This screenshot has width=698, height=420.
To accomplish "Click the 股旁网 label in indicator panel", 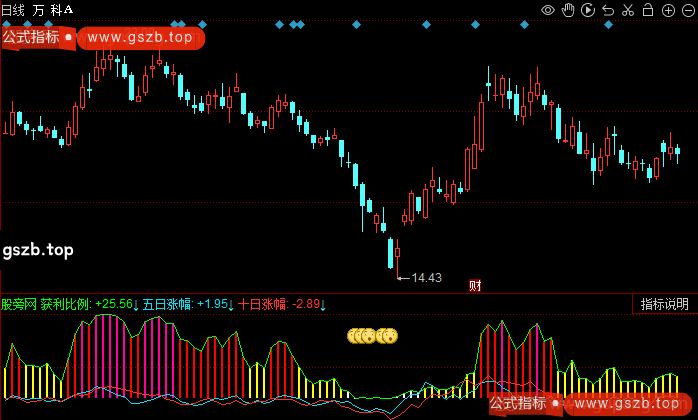I will click(18, 304).
